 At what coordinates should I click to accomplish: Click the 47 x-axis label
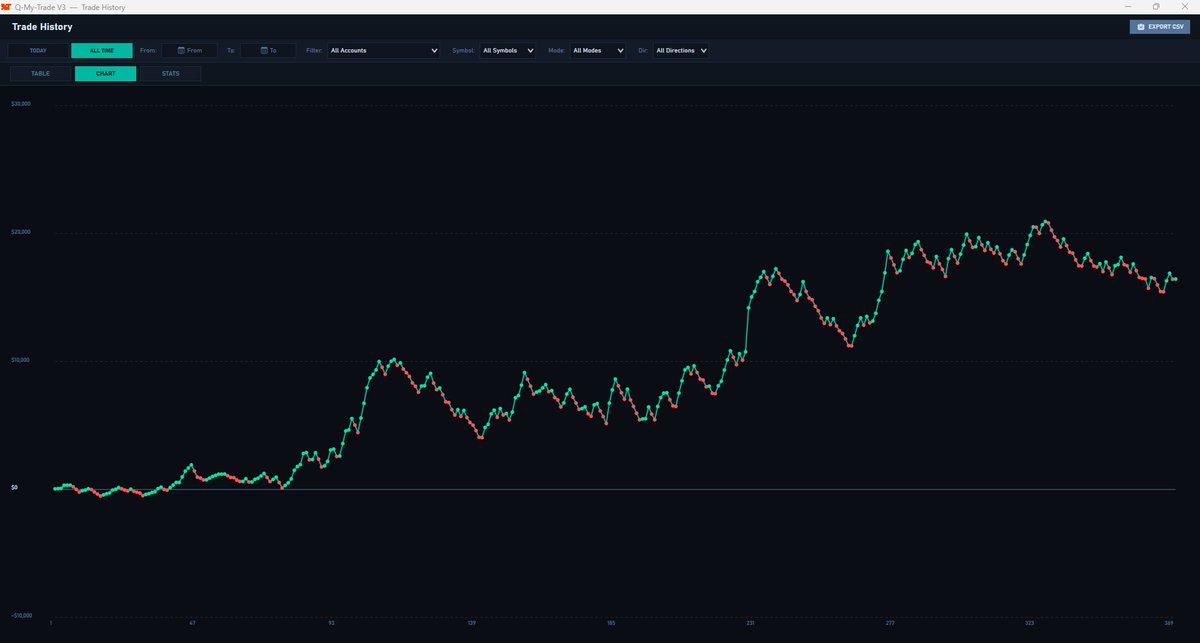(192, 623)
